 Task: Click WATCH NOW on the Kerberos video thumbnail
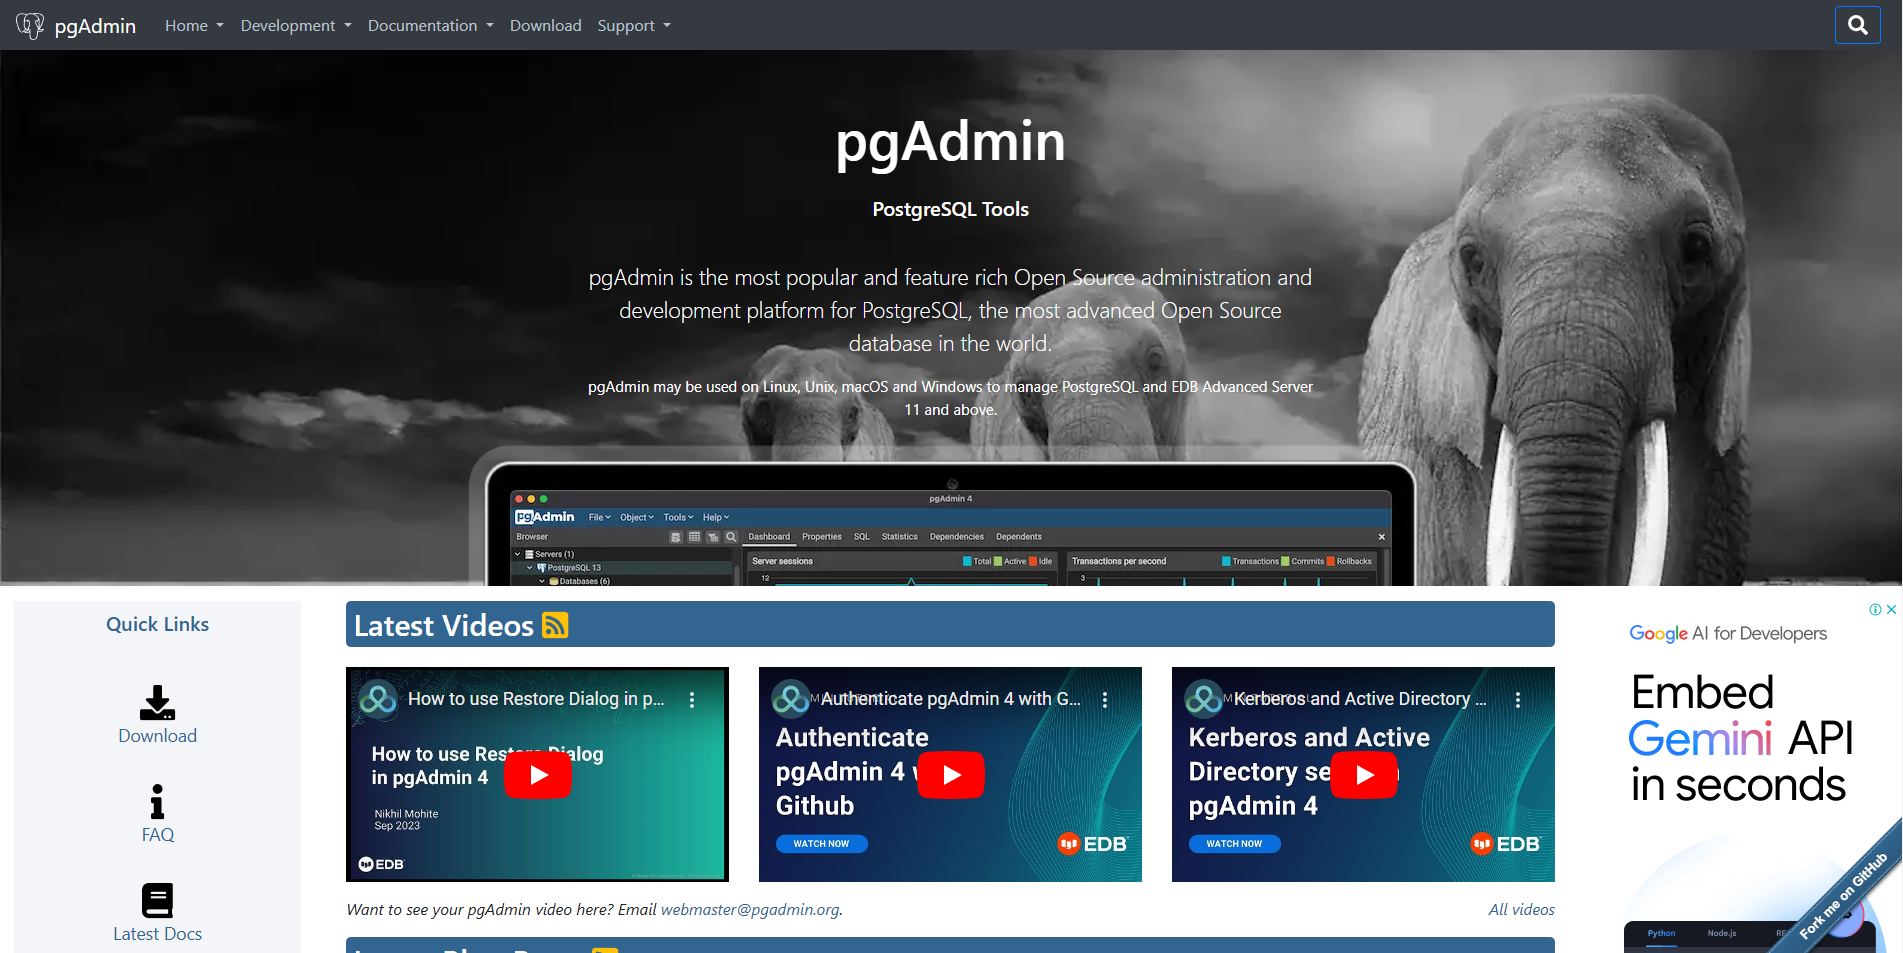coord(1234,844)
